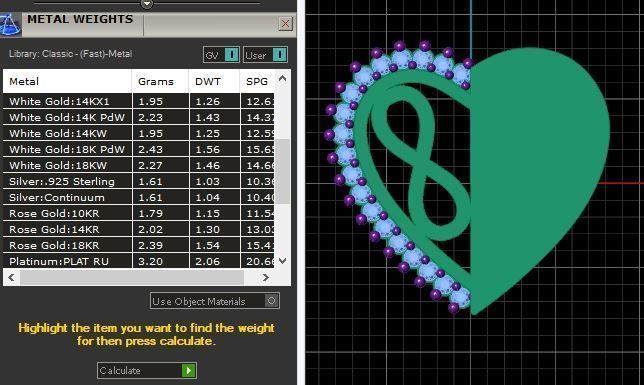Viewport: 644px width, 385px height.
Task: Click the horizontal scroll left arrow
Action: [12, 277]
